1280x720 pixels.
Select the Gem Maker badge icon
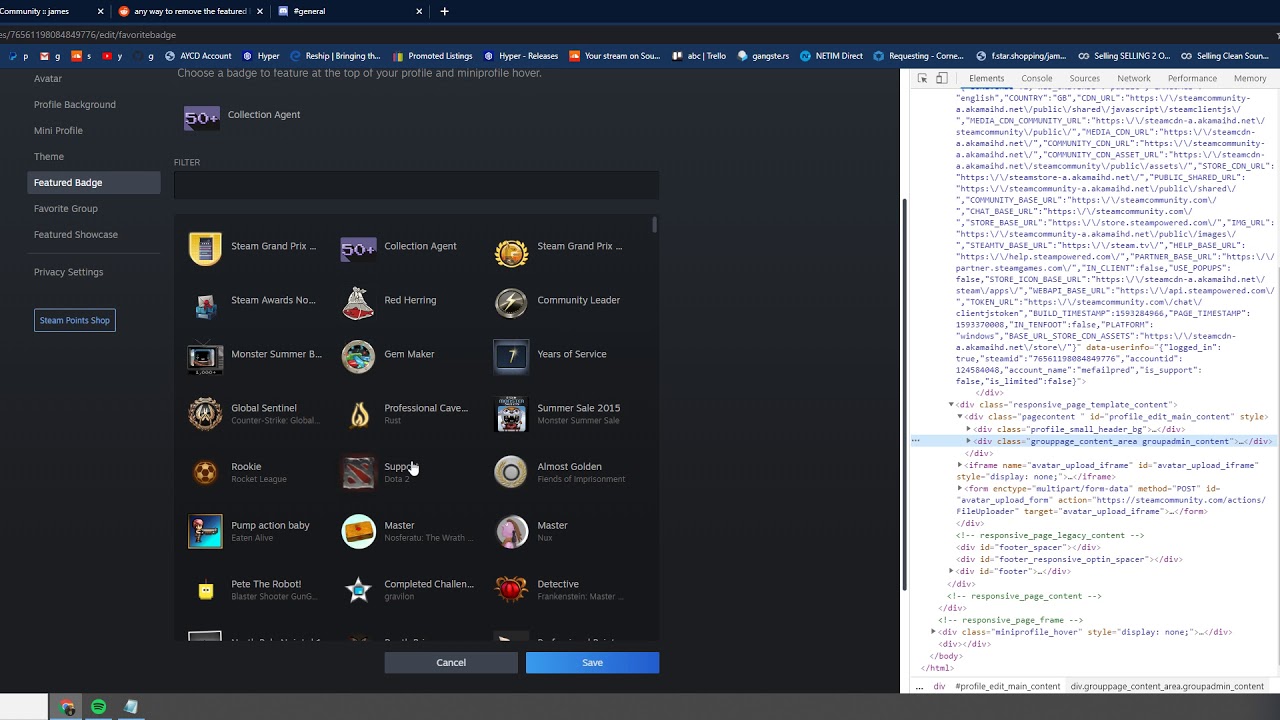click(x=358, y=357)
